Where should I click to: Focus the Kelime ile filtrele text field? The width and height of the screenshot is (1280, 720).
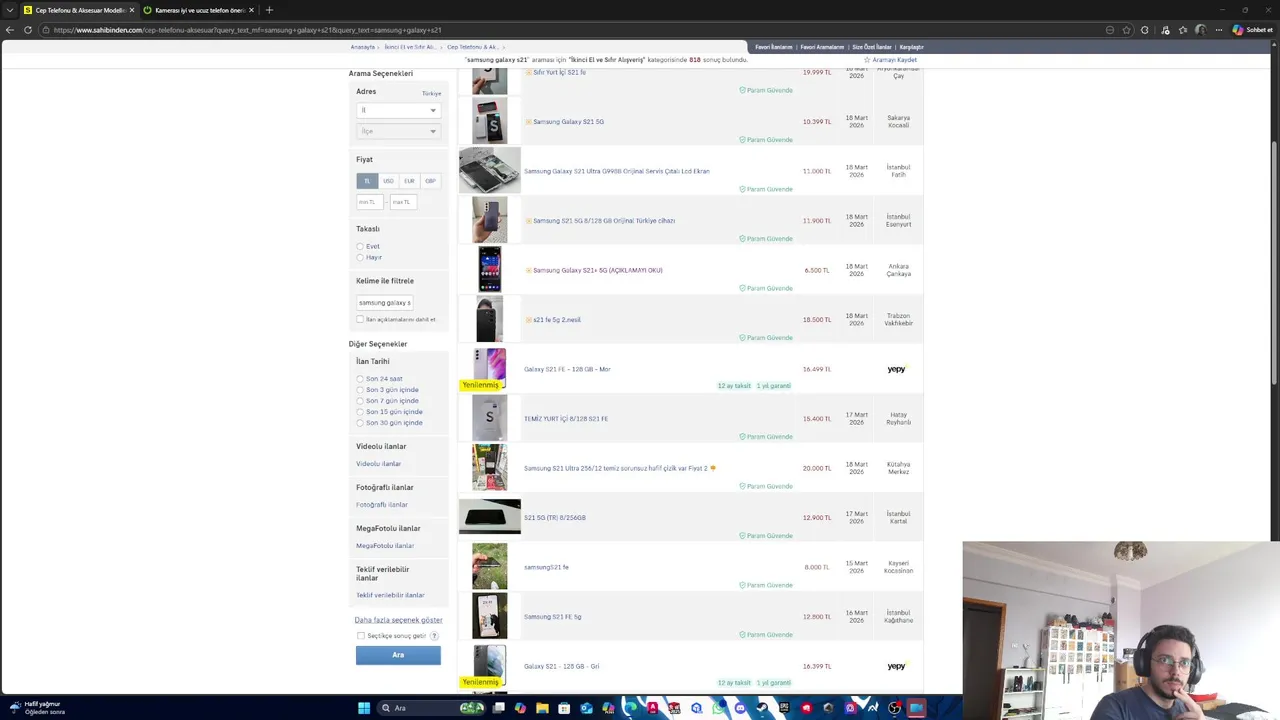coord(385,302)
